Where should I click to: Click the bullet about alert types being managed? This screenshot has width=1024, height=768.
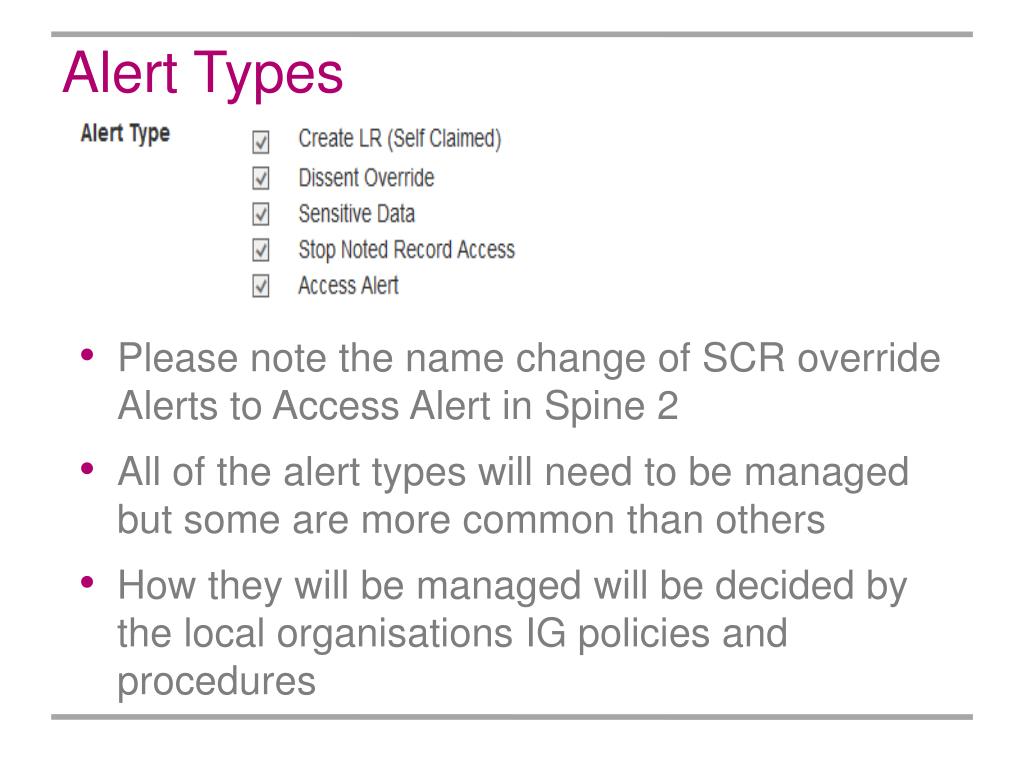tap(513, 496)
